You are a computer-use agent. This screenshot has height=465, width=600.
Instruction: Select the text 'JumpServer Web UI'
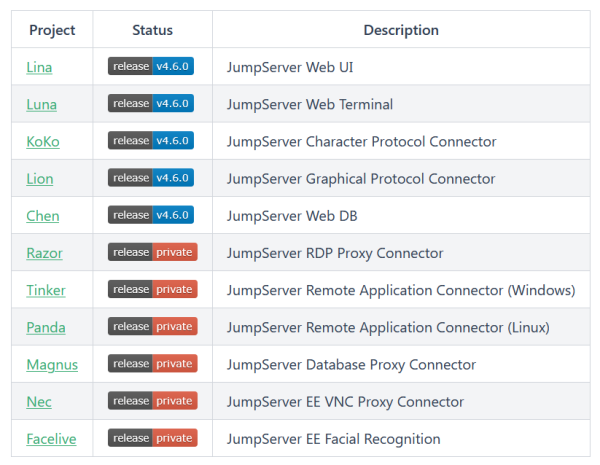point(290,67)
